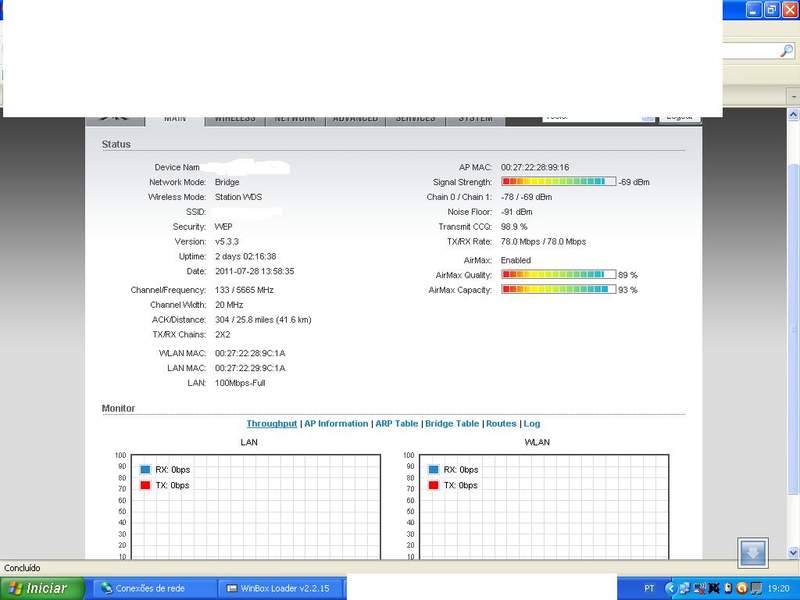Click the ACK/Distance value 304 / 25.8 miles

click(x=263, y=319)
